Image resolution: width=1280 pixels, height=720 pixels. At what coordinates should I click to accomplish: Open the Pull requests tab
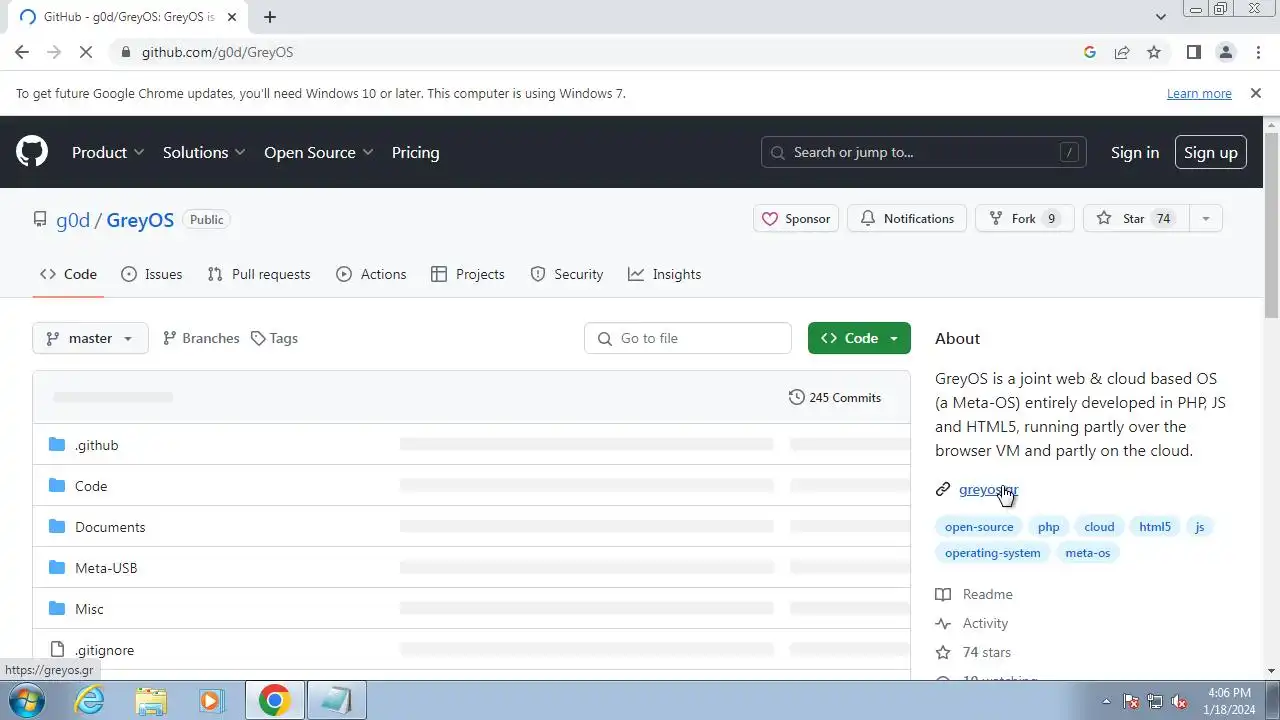(x=259, y=274)
